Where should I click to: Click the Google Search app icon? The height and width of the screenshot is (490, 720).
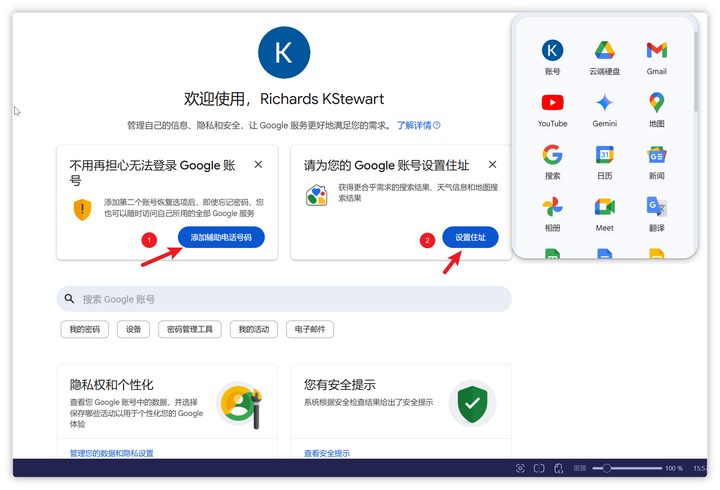pos(552,154)
